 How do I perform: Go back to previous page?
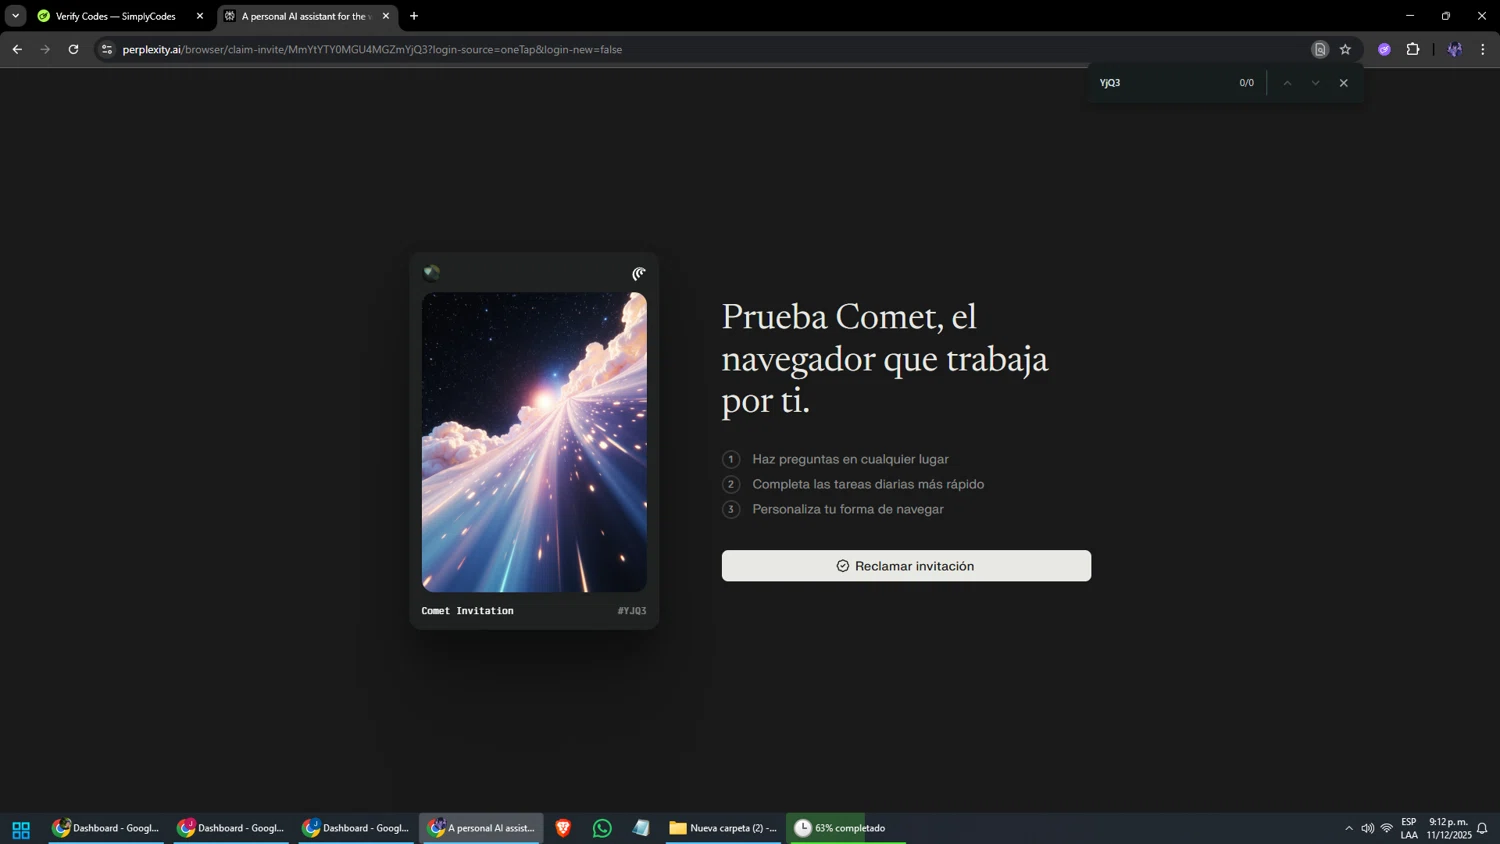point(17,49)
